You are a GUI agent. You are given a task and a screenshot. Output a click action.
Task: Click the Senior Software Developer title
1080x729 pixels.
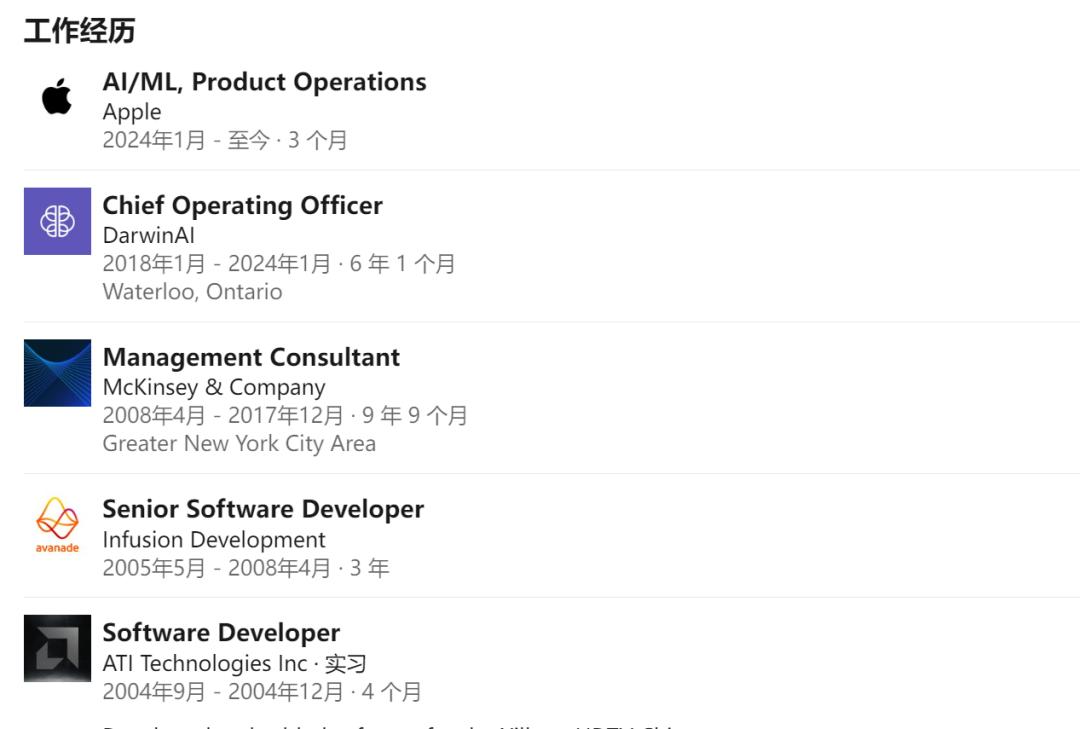tap(263, 509)
